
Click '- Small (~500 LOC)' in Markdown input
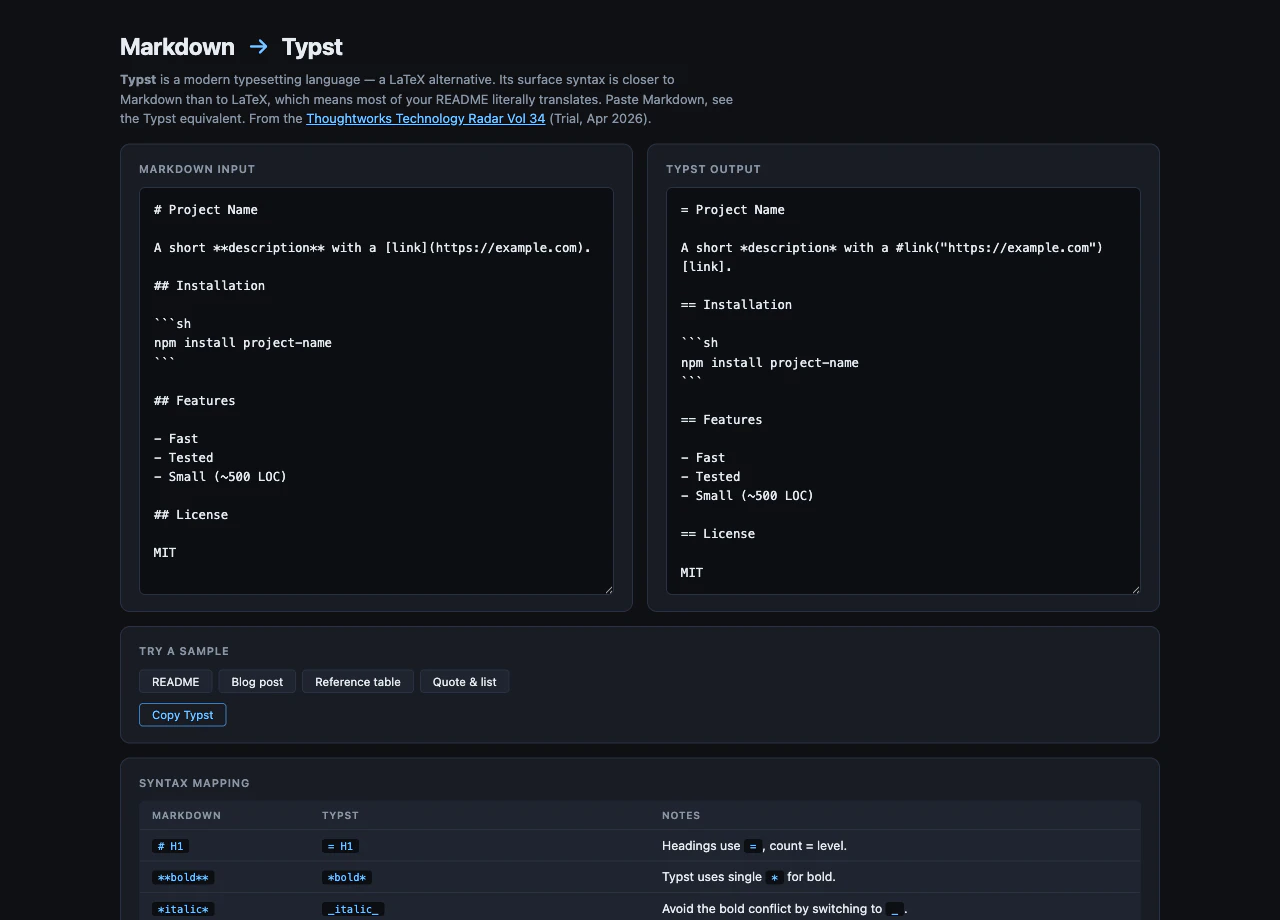pos(220,477)
